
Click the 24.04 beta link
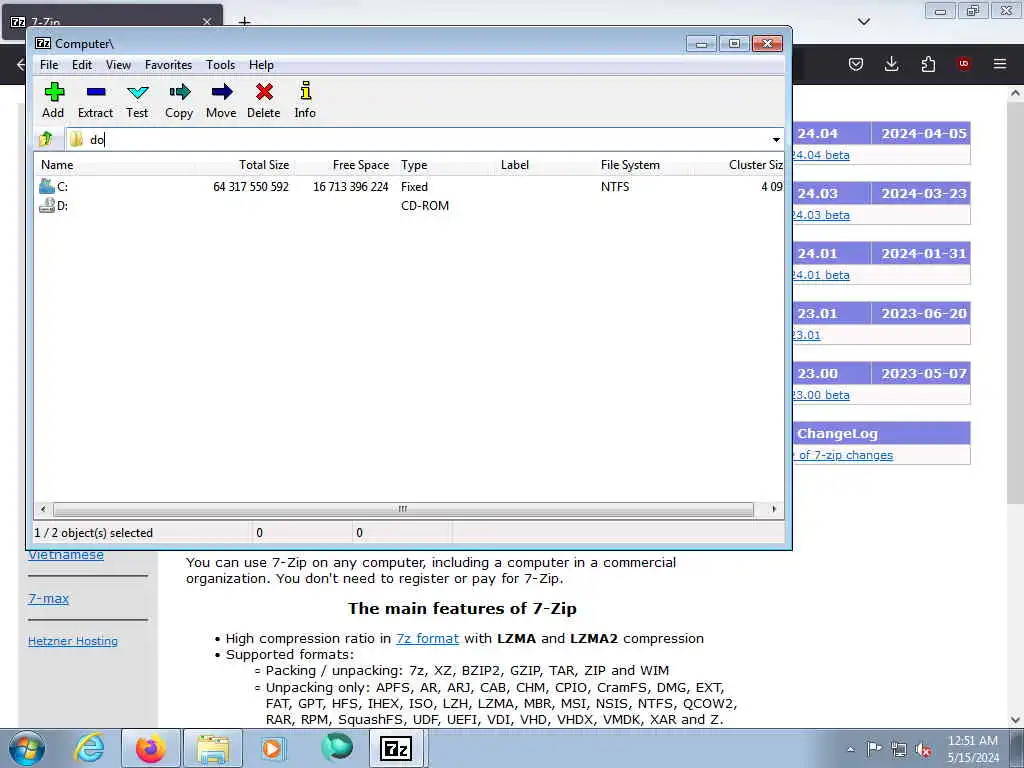tap(821, 155)
